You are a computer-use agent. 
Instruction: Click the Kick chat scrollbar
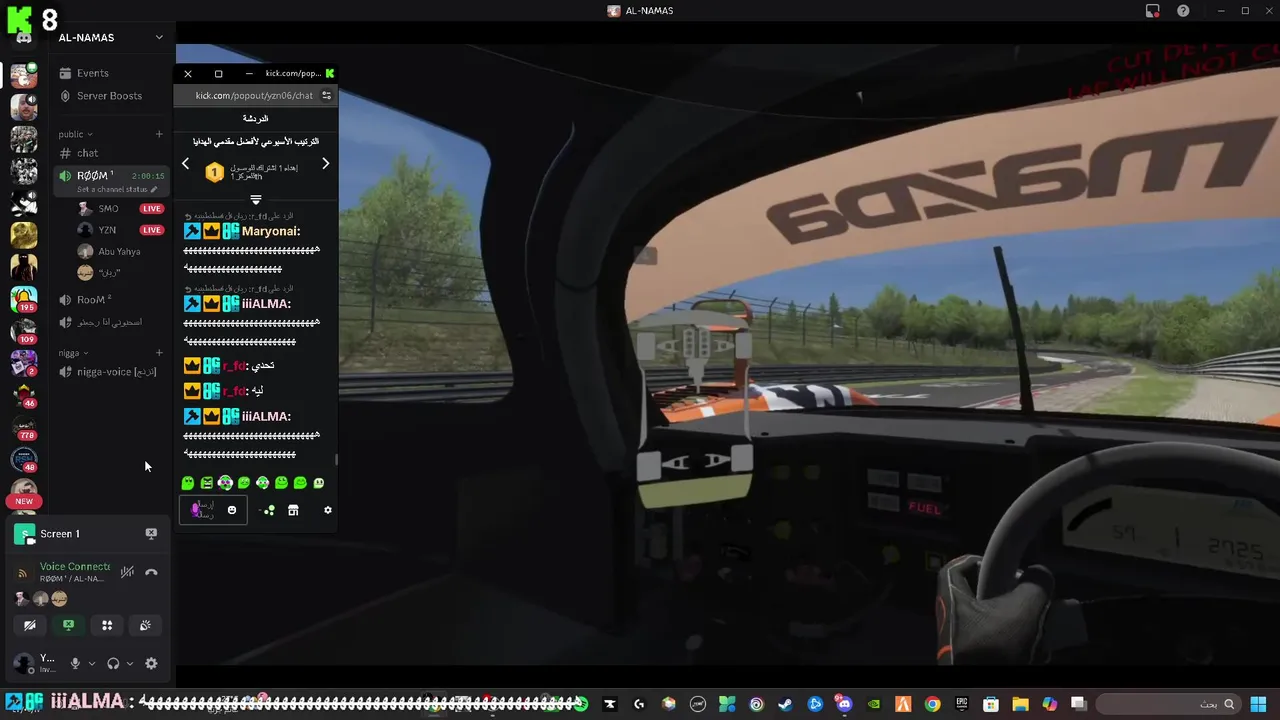pos(336,460)
